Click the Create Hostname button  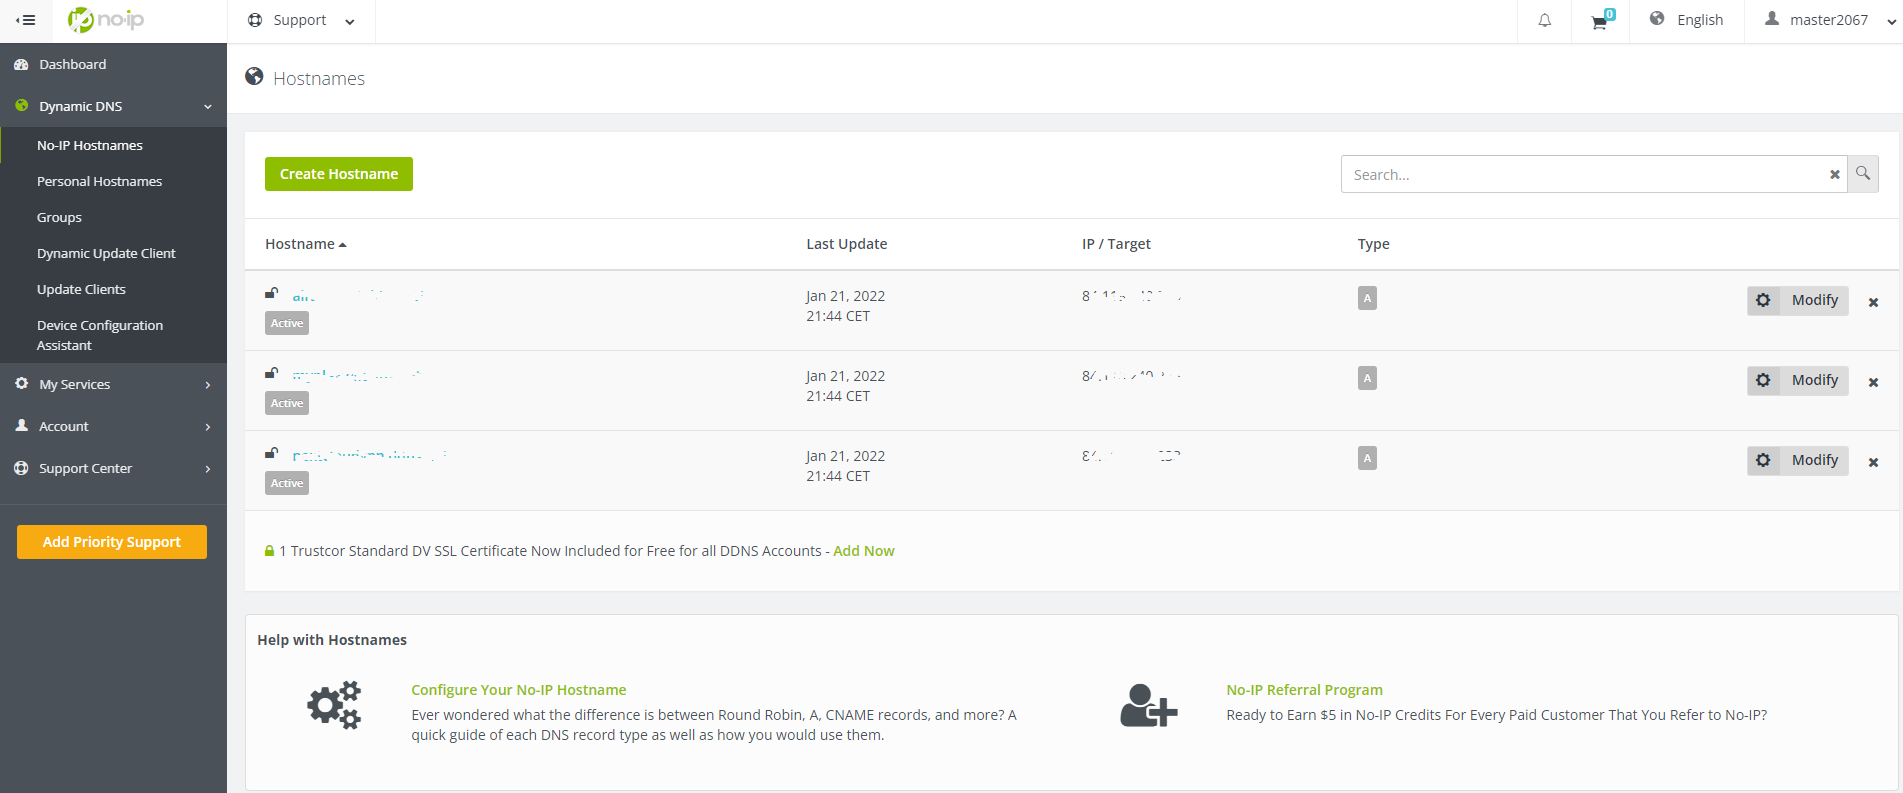(339, 174)
